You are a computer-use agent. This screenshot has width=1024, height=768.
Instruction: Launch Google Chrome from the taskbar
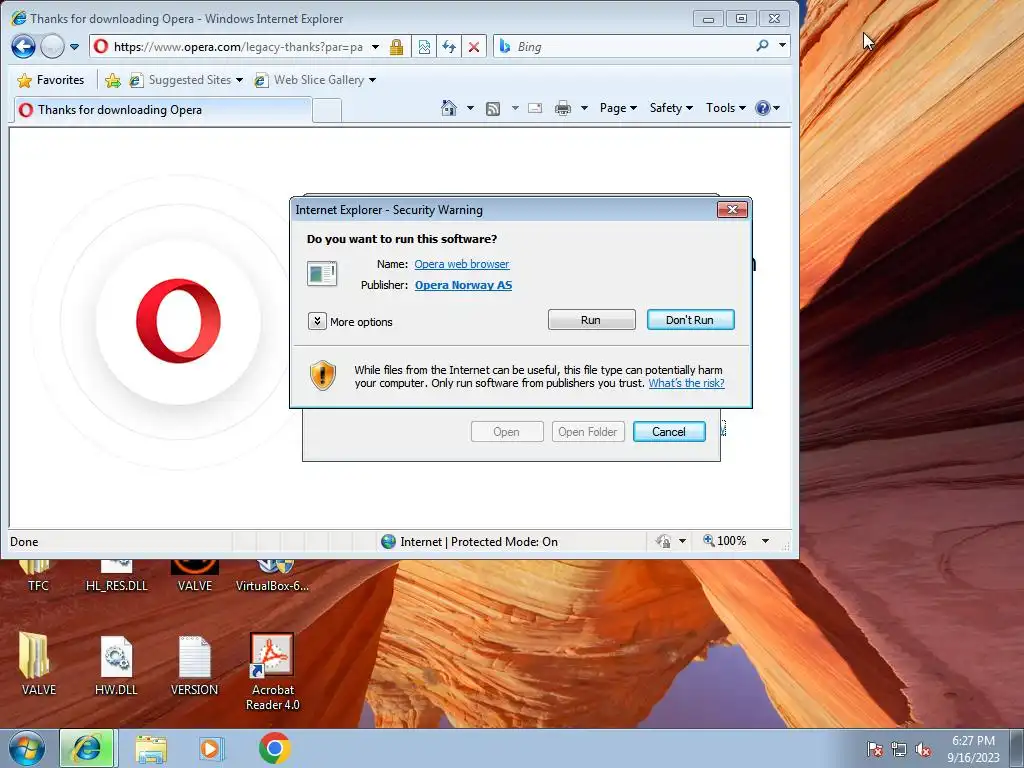pyautogui.click(x=274, y=748)
